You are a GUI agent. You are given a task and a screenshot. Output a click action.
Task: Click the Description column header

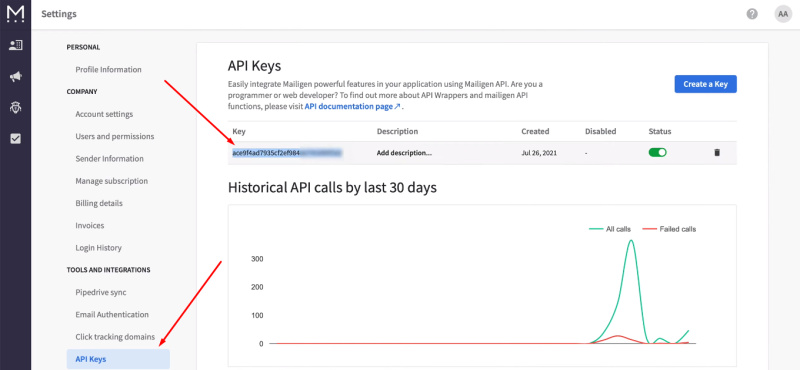pyautogui.click(x=397, y=131)
